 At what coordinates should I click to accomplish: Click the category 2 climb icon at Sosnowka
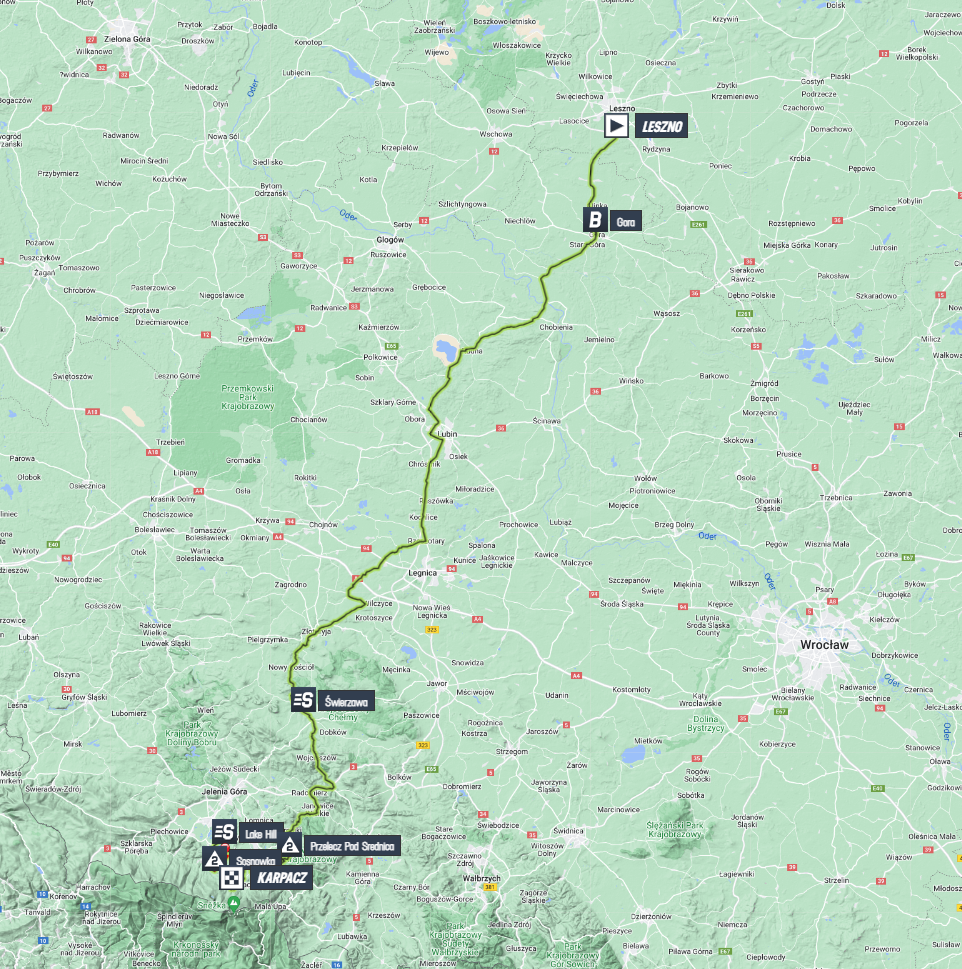214,858
